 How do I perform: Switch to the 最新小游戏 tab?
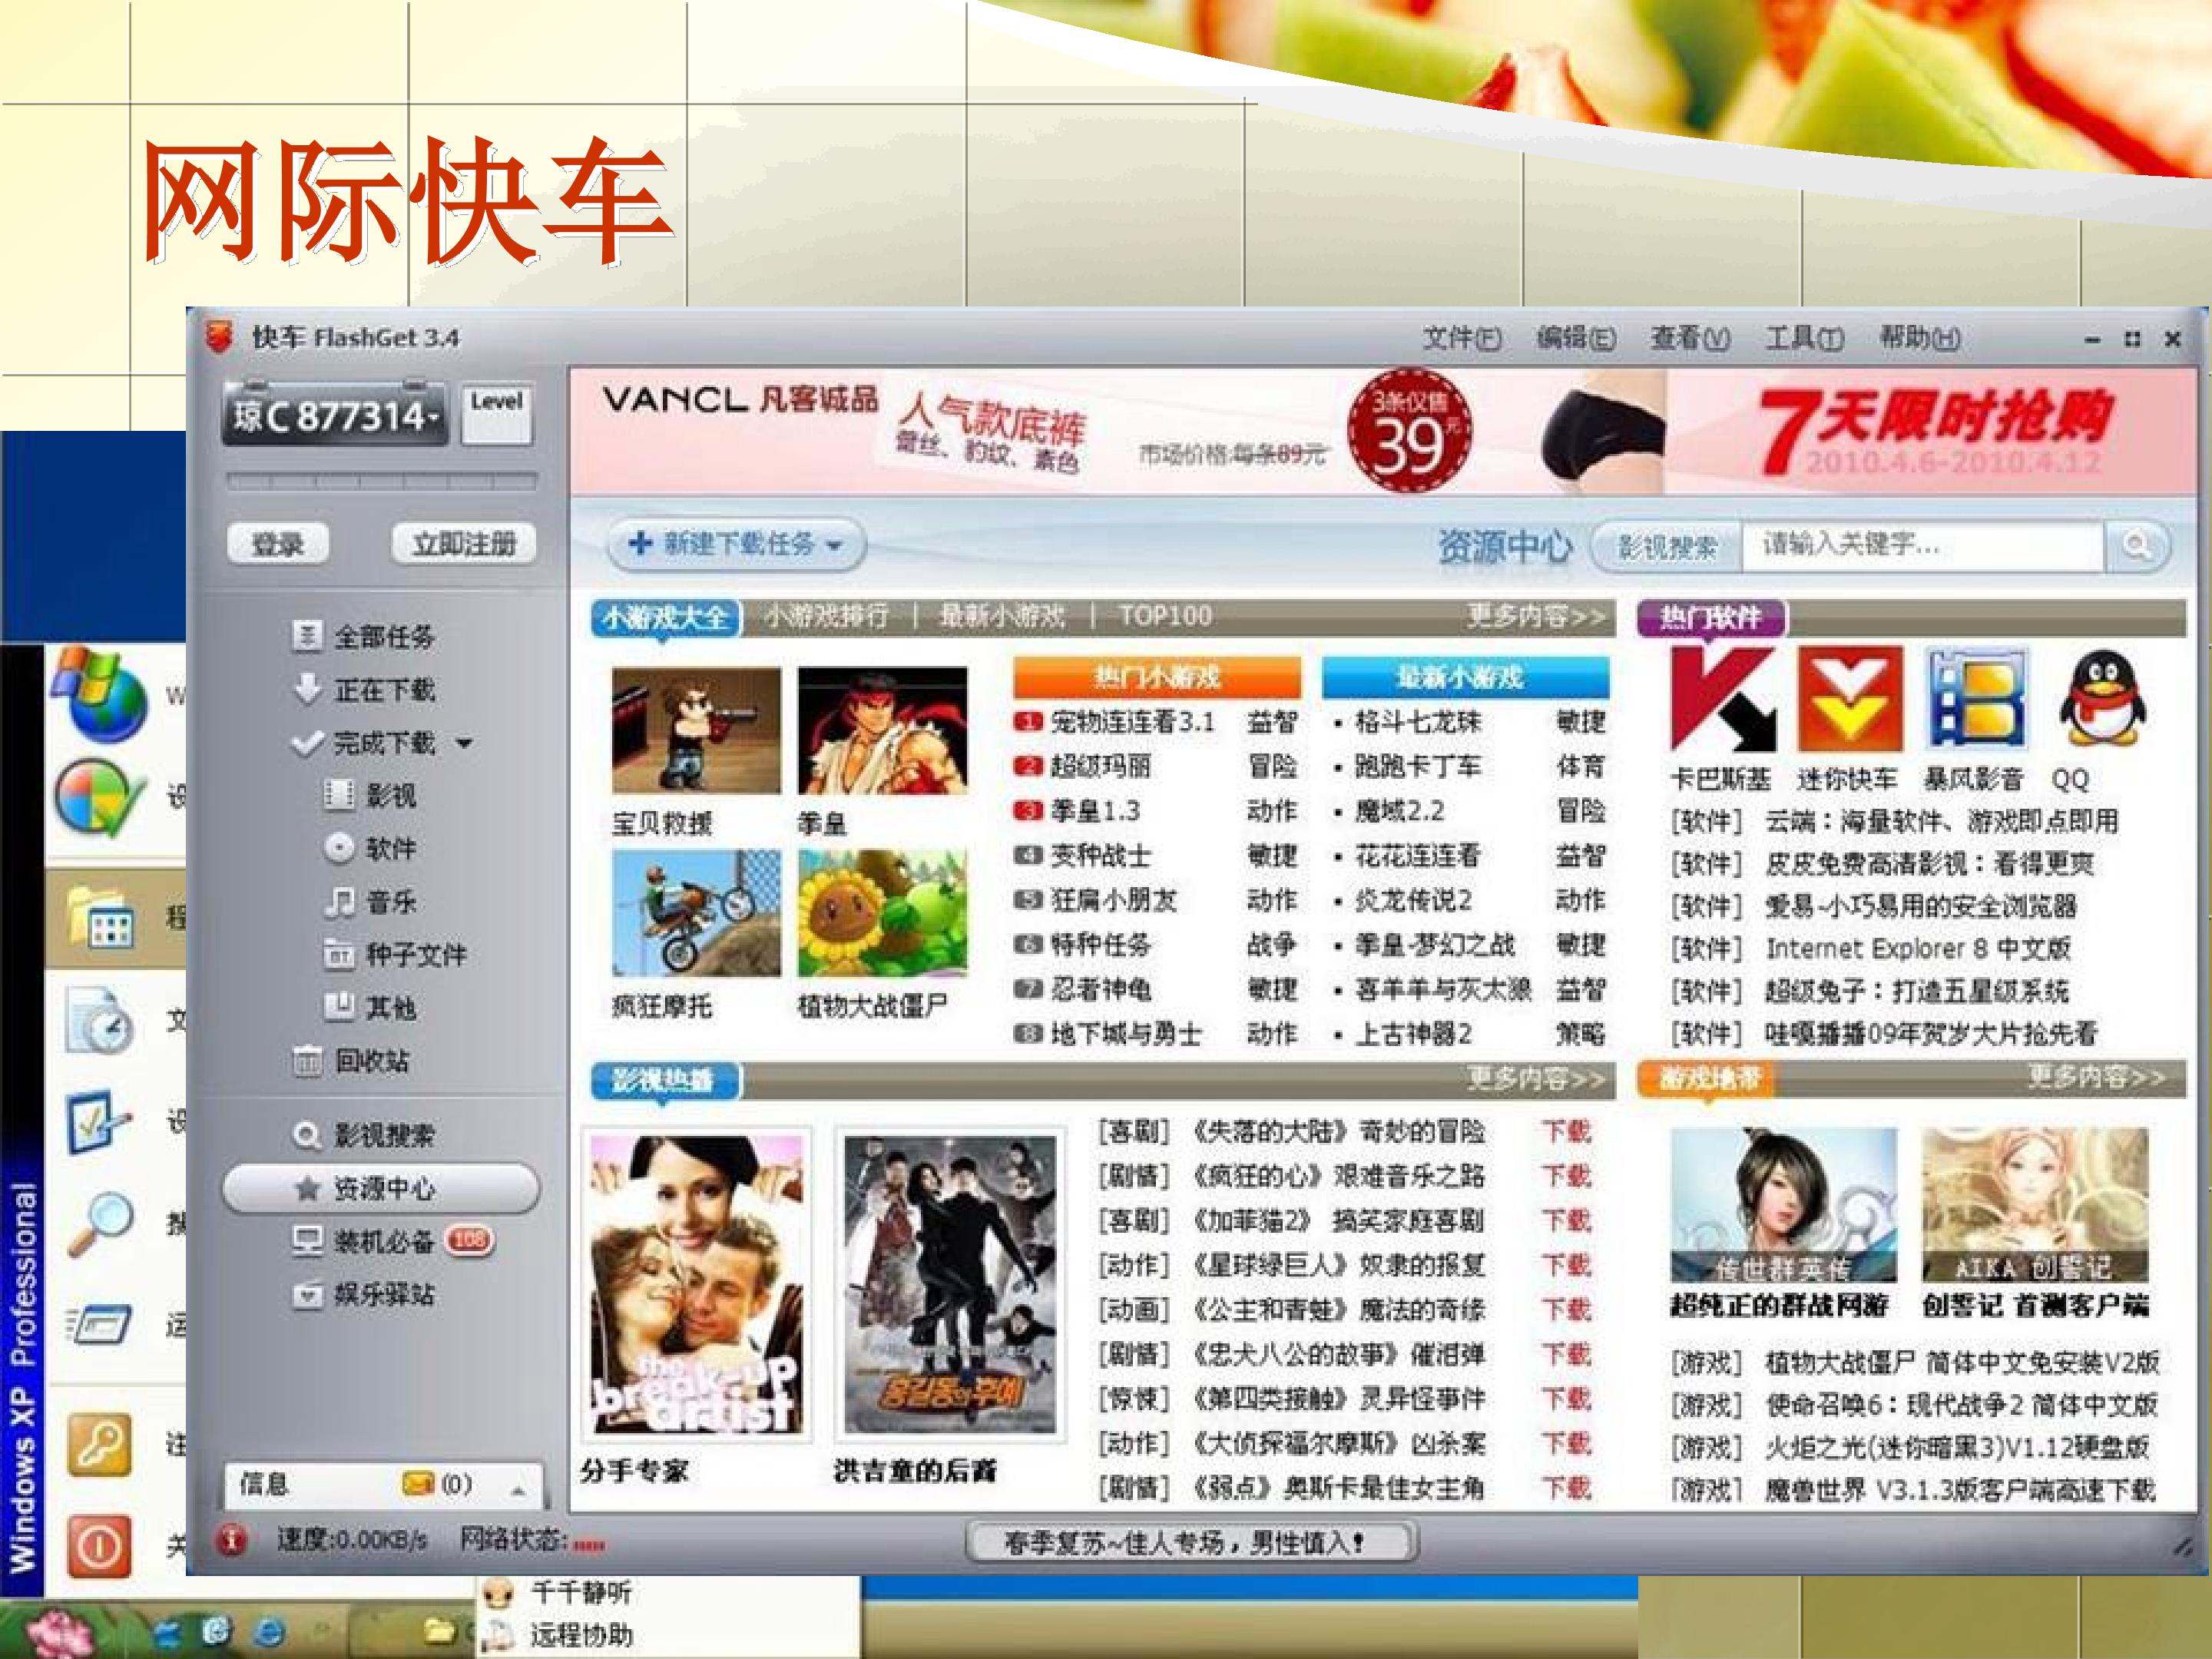[1002, 616]
